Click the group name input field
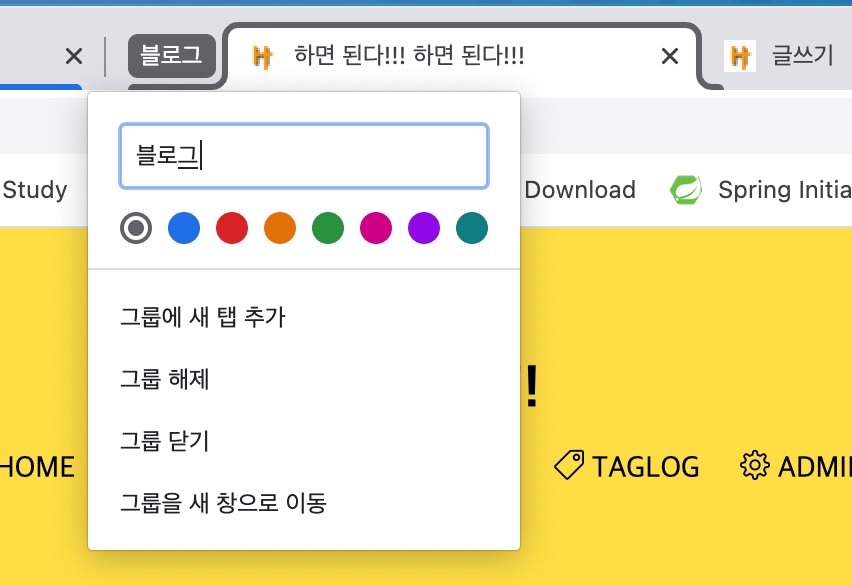This screenshot has width=852, height=586. pyautogui.click(x=304, y=157)
